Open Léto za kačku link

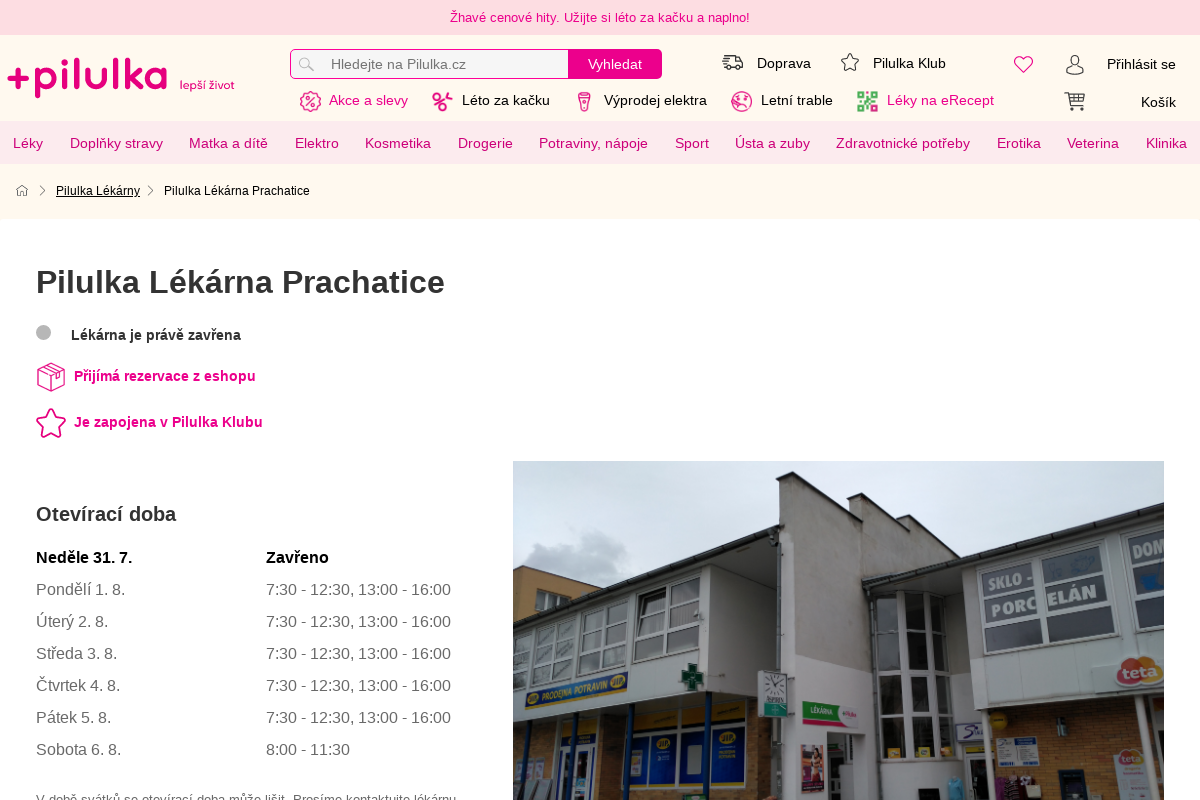(506, 100)
